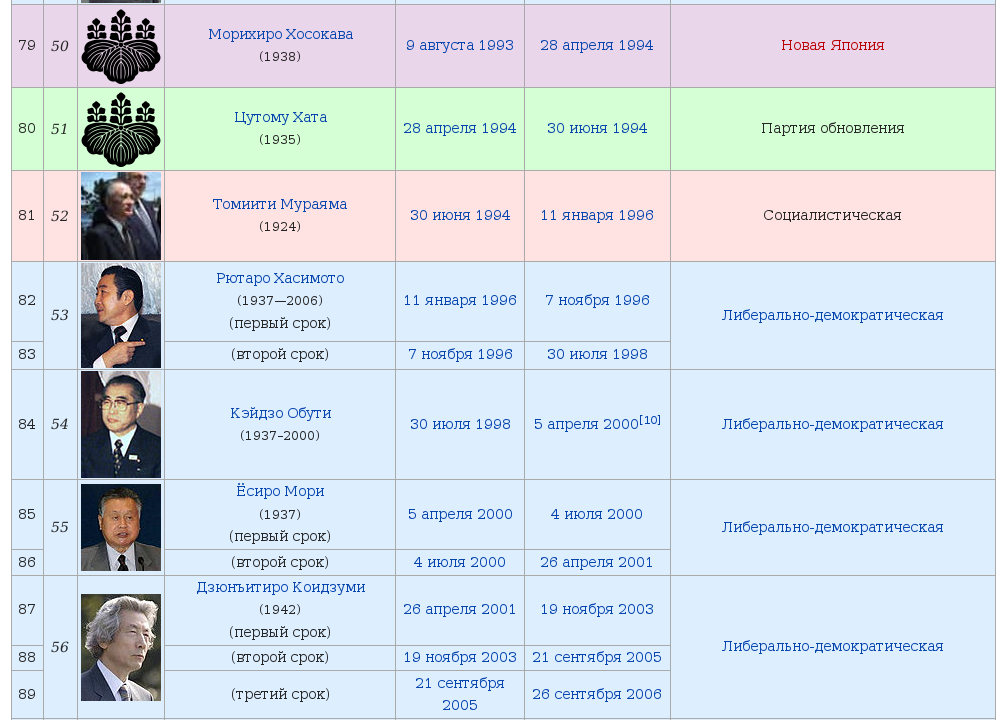Open Либерально-демократическая link in Коидзуми's row
Viewport: 1004px width, 720px height.
(832, 646)
